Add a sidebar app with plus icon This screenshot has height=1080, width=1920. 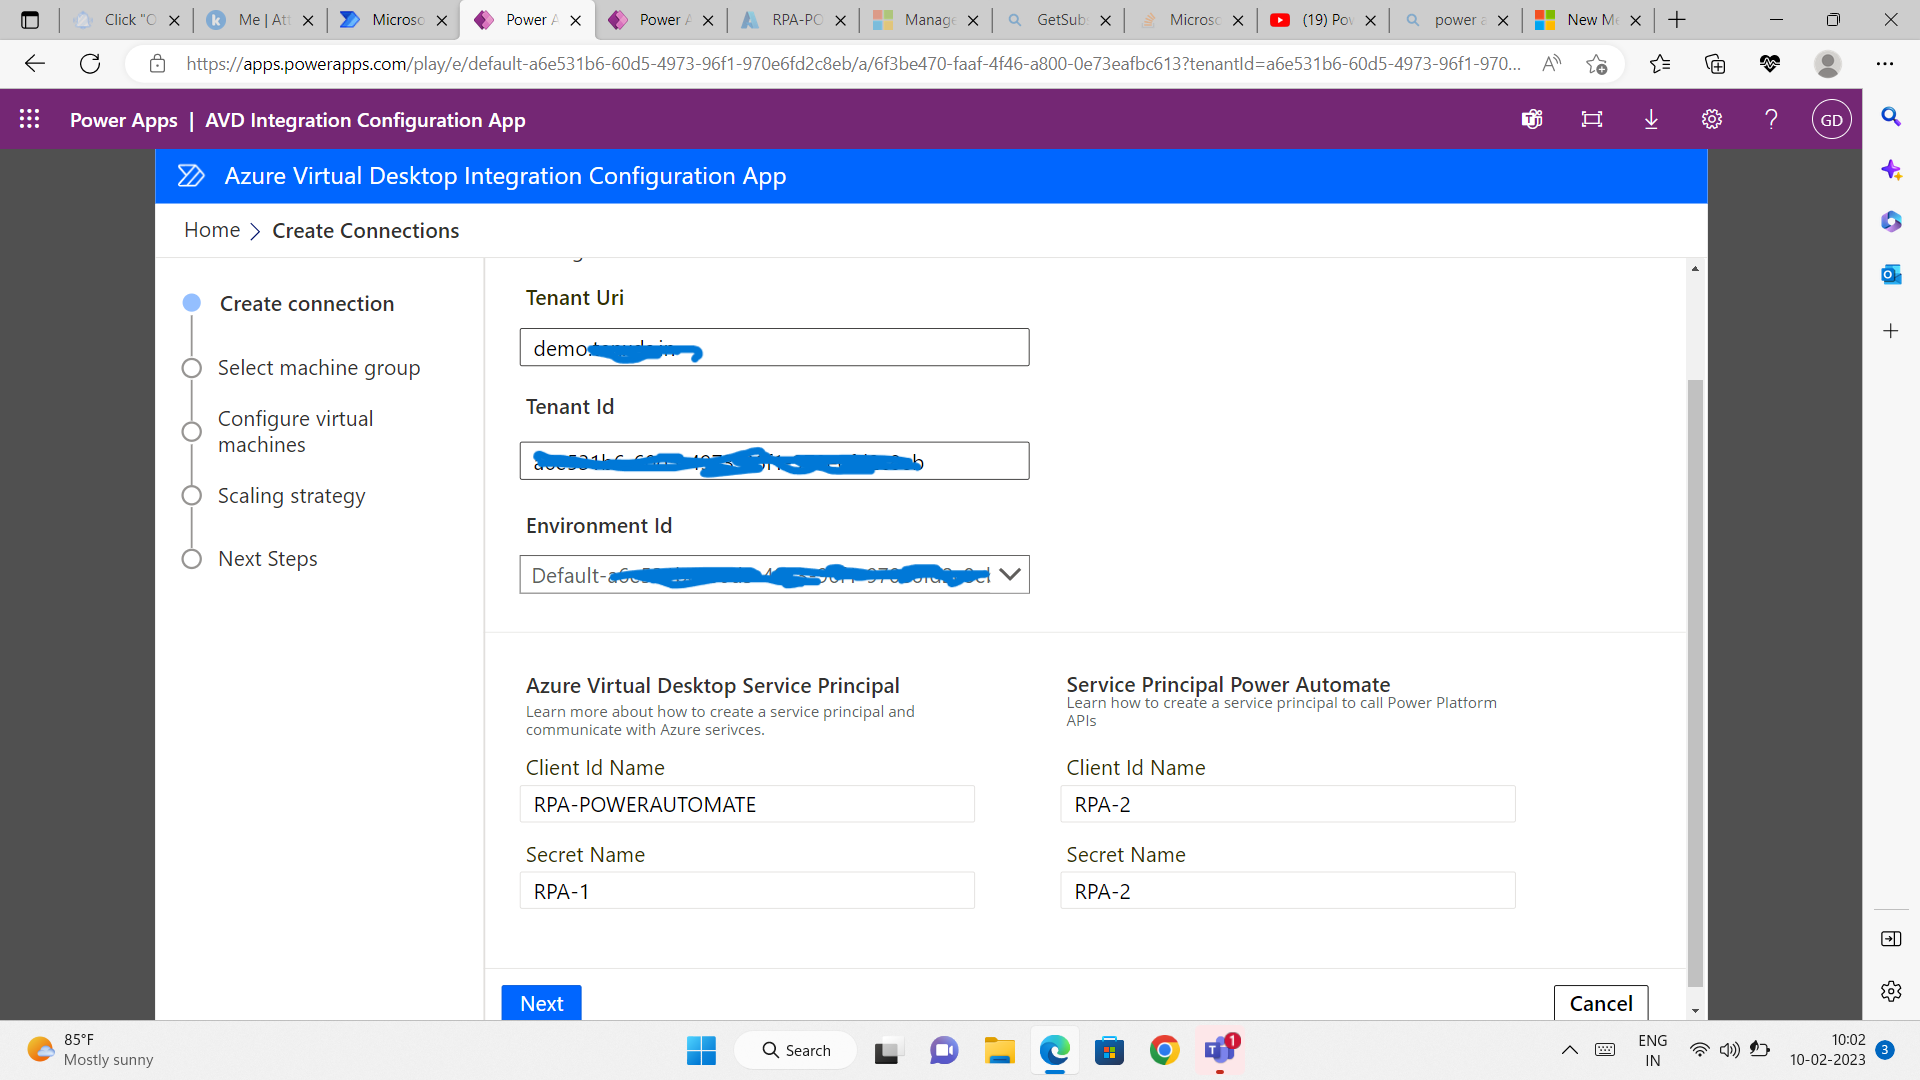tap(1890, 331)
